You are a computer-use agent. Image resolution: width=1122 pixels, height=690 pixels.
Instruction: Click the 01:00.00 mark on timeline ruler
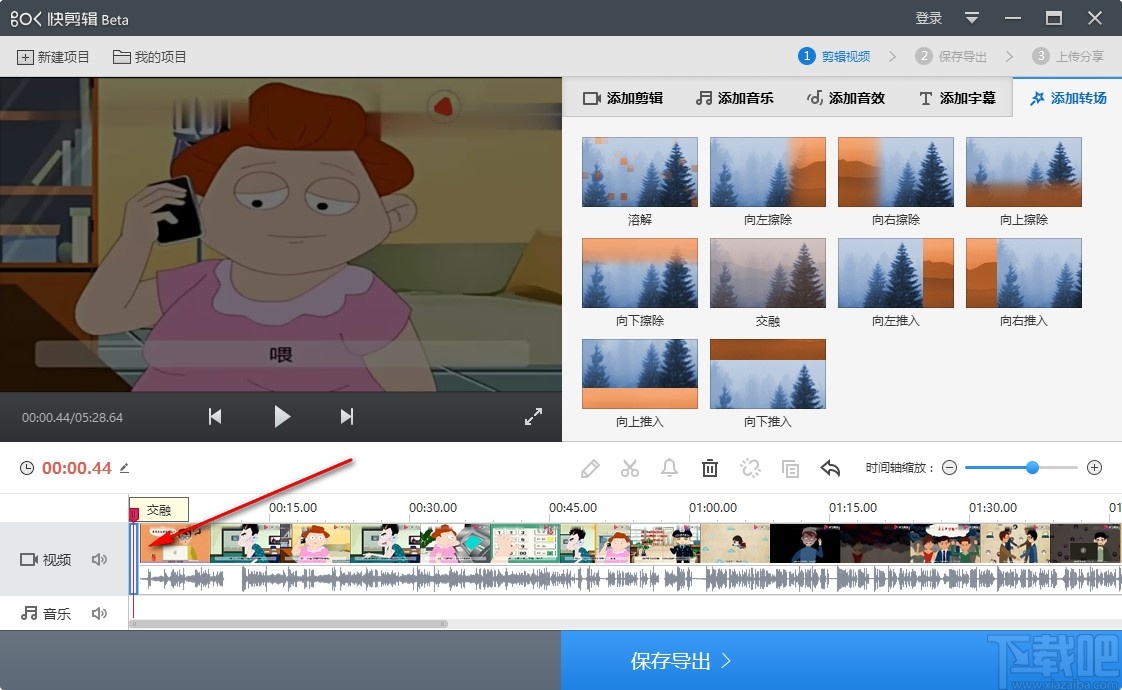pos(713,507)
